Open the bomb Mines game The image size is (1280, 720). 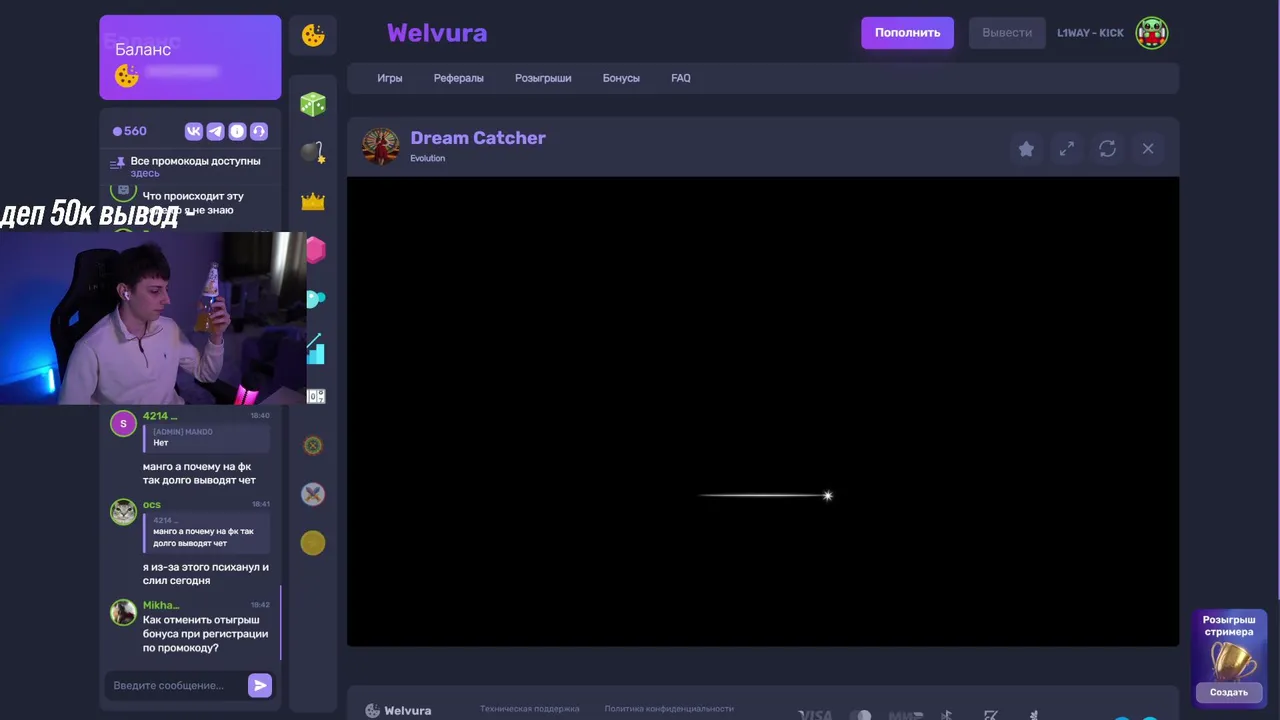[313, 152]
